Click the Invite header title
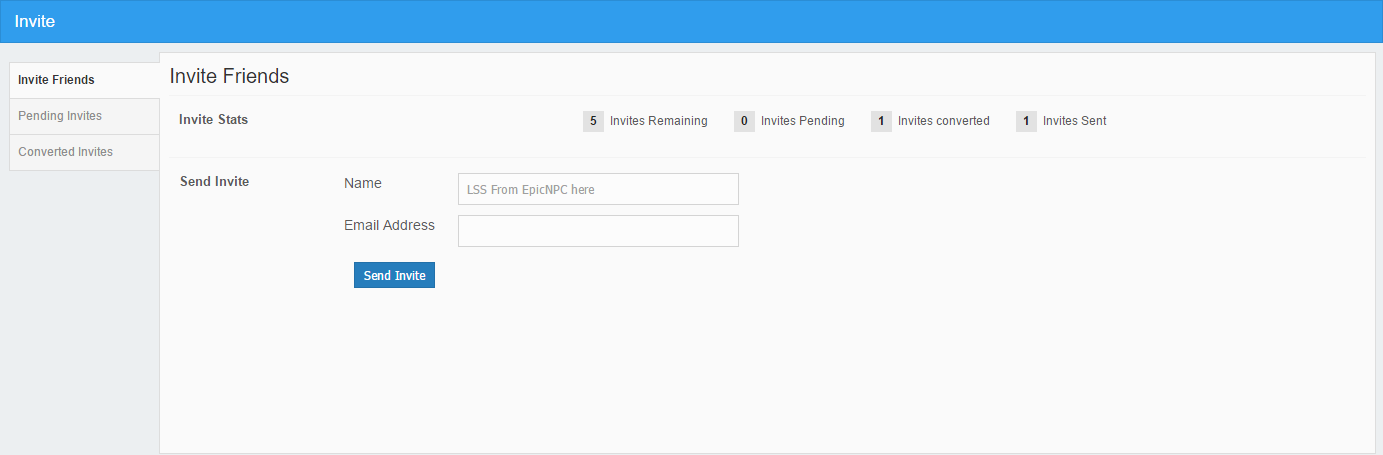The width and height of the screenshot is (1383, 455). [x=35, y=21]
